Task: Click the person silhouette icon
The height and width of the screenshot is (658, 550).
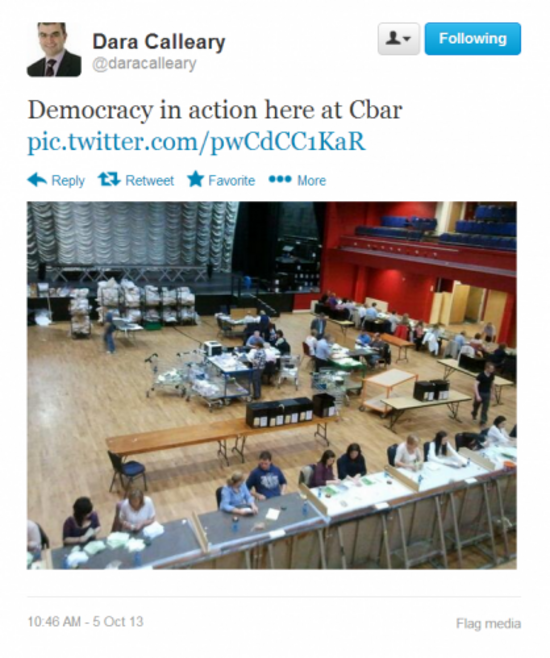Action: point(393,39)
